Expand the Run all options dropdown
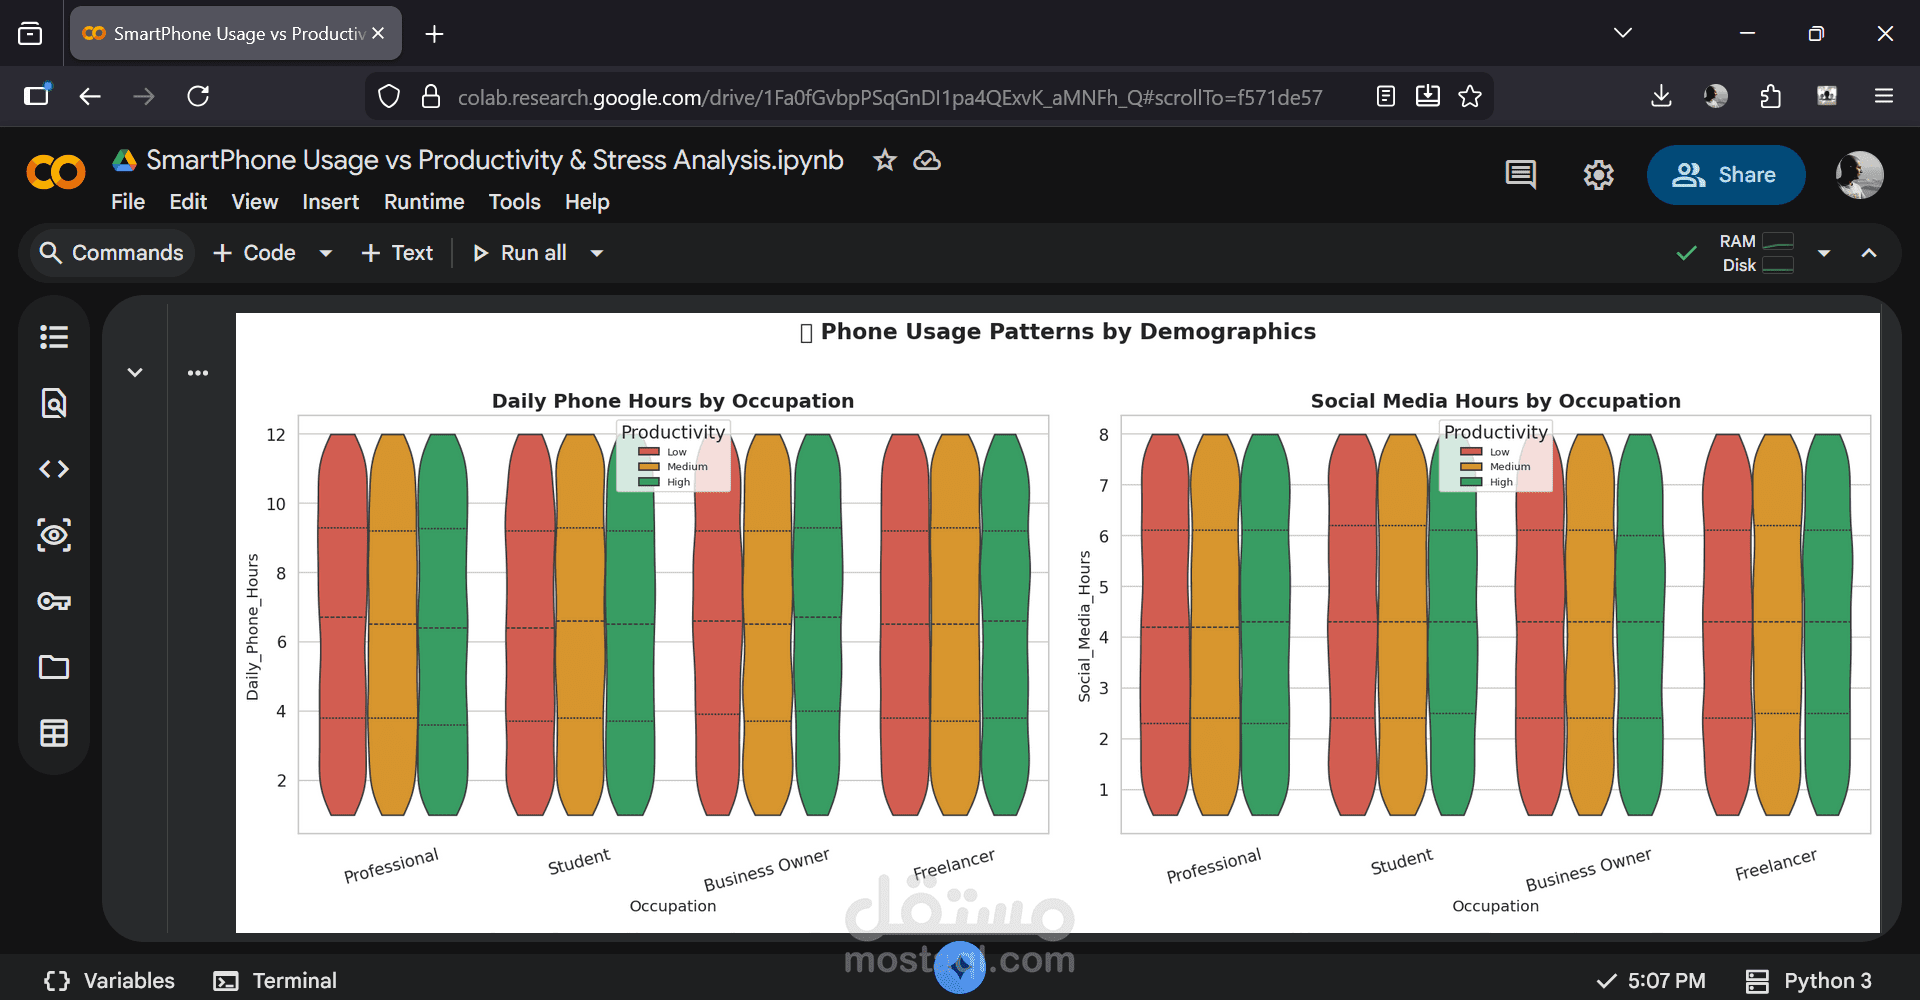The height and width of the screenshot is (1000, 1920). click(597, 253)
